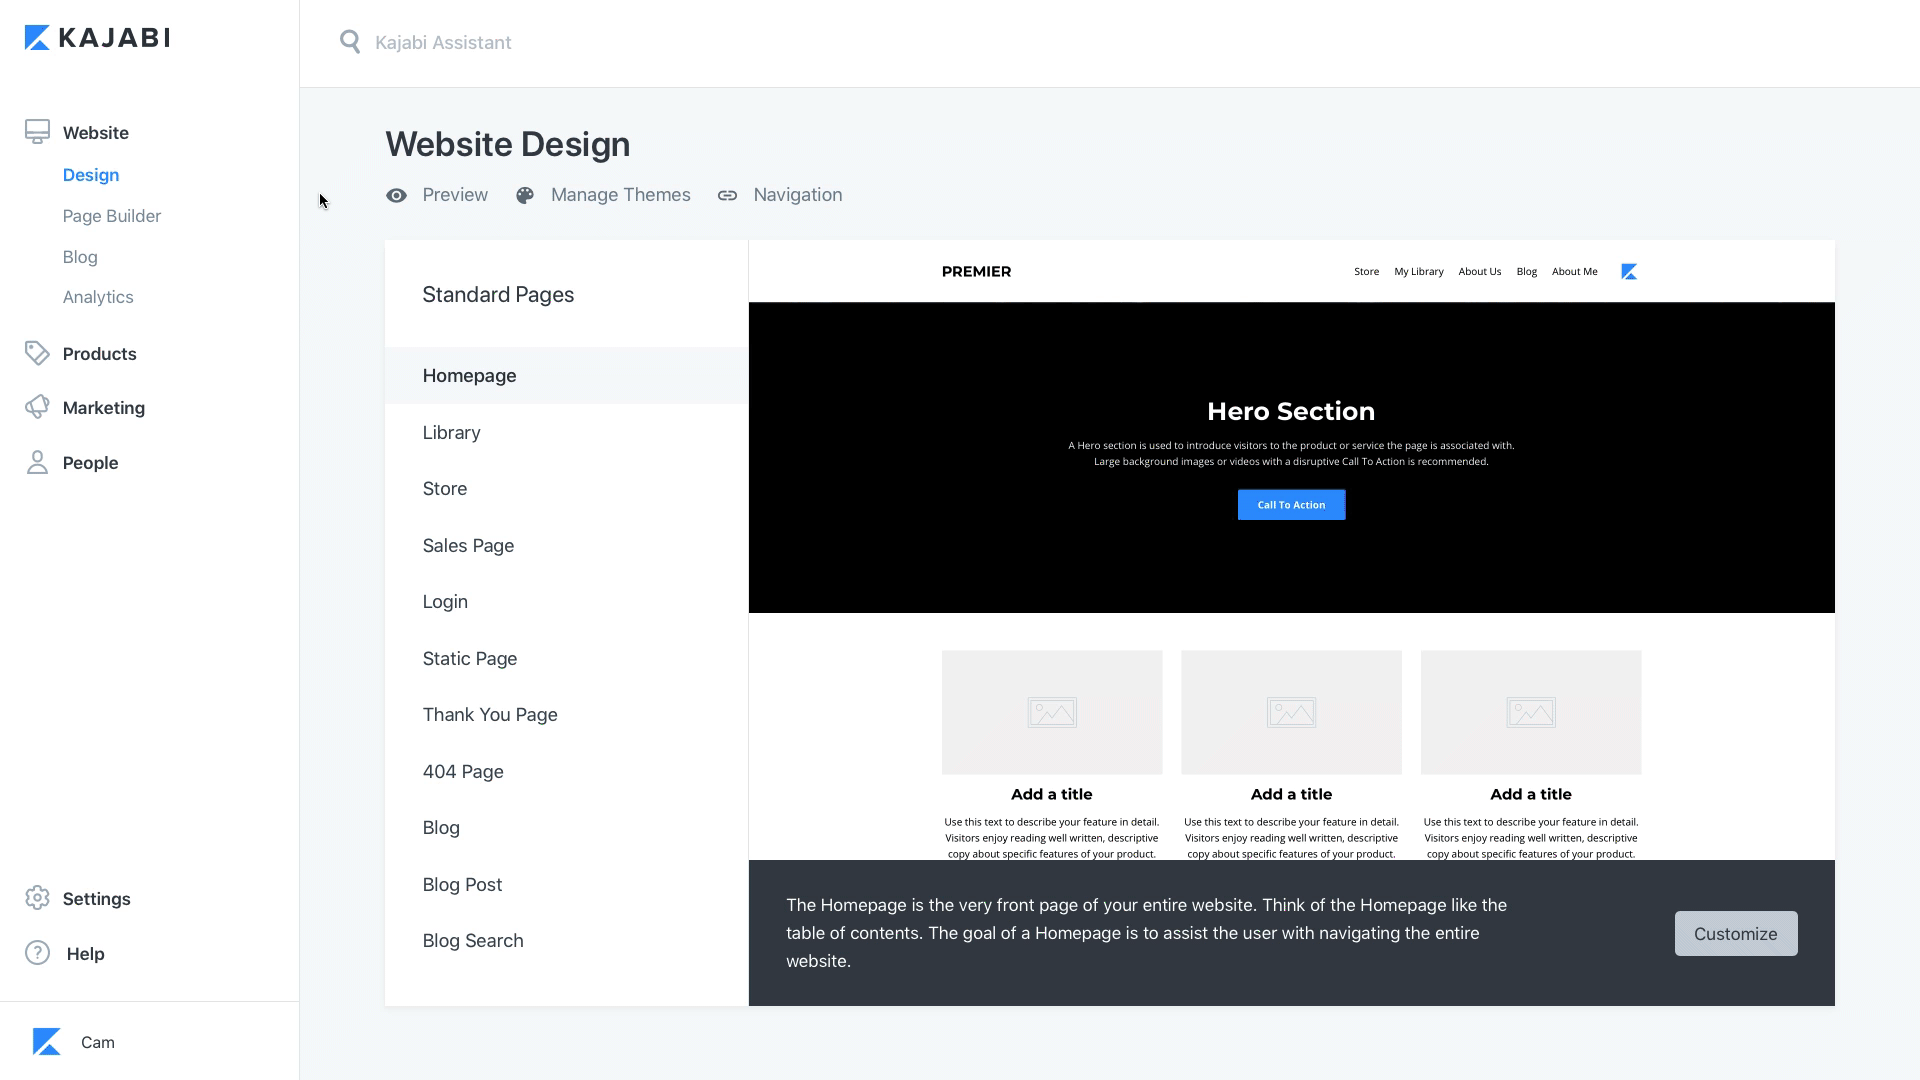Click the Manage Themes palette icon
Viewport: 1920px width, 1080px height.
(x=525, y=195)
